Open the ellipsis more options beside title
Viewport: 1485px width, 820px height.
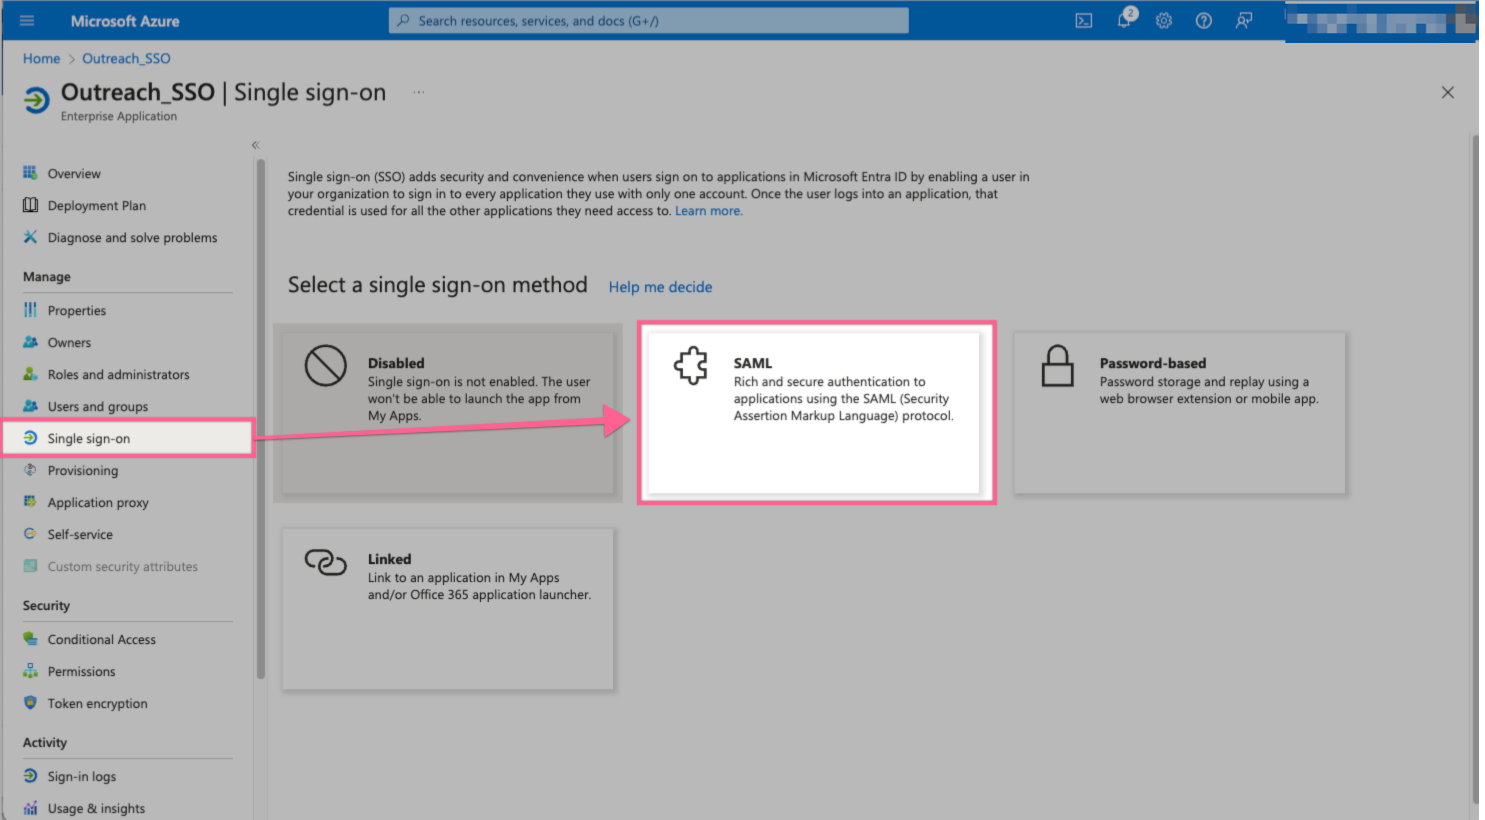(x=419, y=92)
